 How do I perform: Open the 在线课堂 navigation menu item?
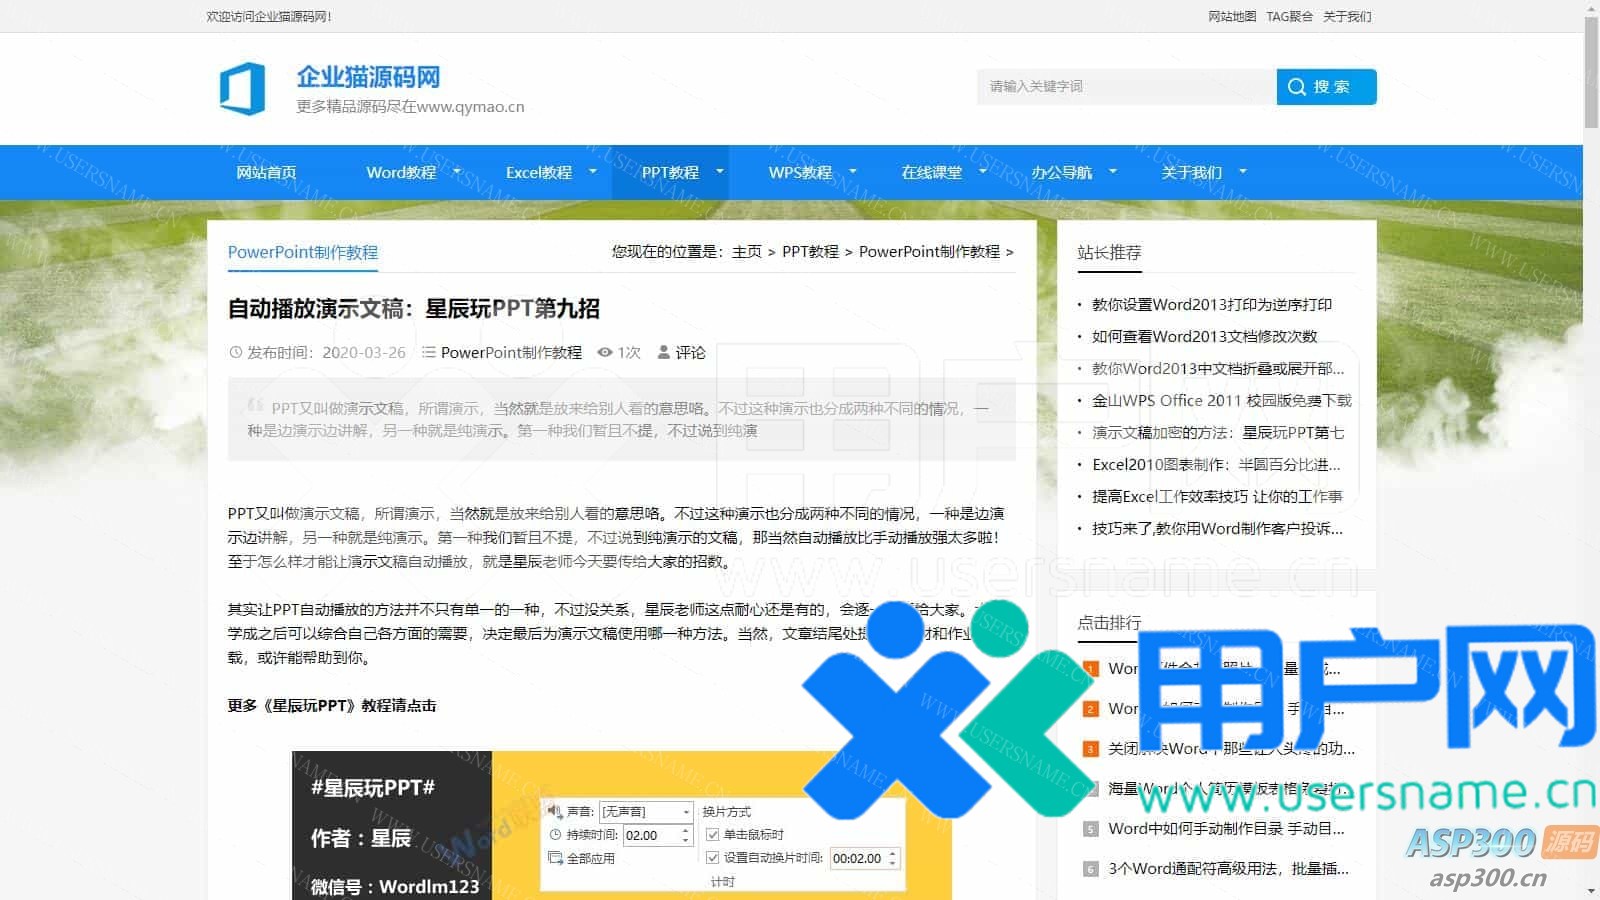[x=931, y=172]
